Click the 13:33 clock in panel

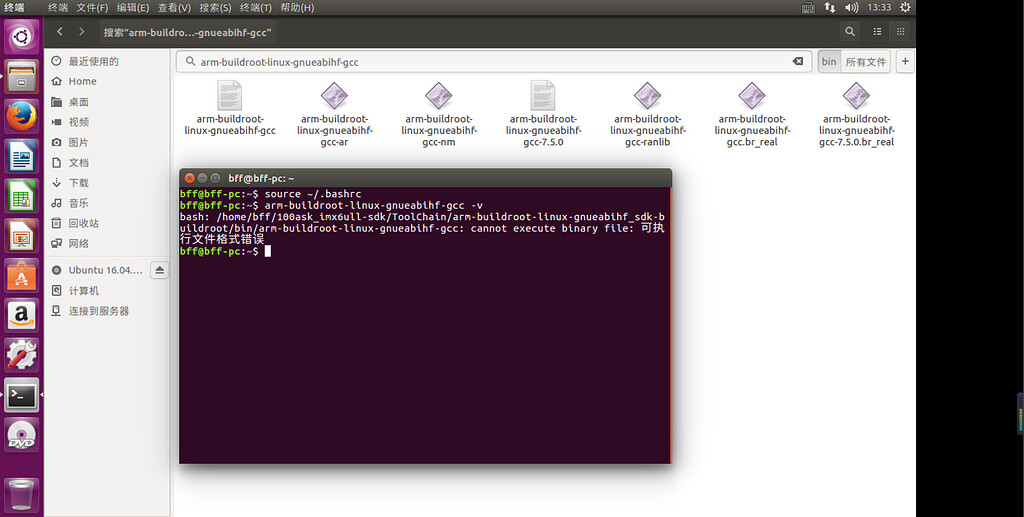879,7
